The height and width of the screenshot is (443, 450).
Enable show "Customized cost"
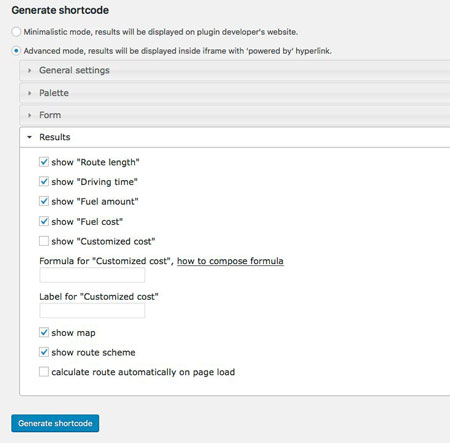click(x=44, y=241)
